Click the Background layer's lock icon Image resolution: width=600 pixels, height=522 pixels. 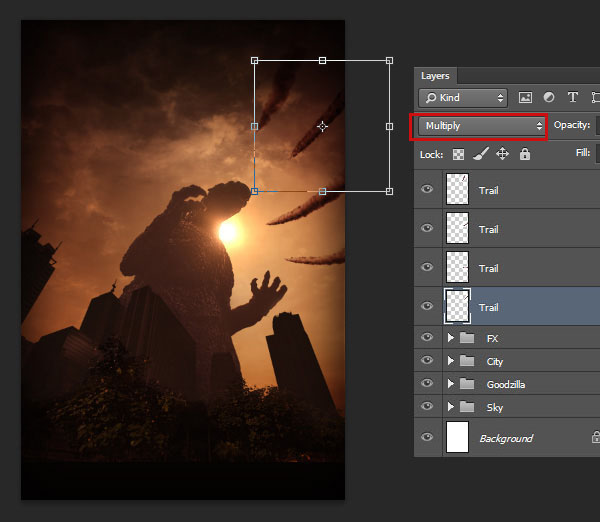(x=596, y=437)
